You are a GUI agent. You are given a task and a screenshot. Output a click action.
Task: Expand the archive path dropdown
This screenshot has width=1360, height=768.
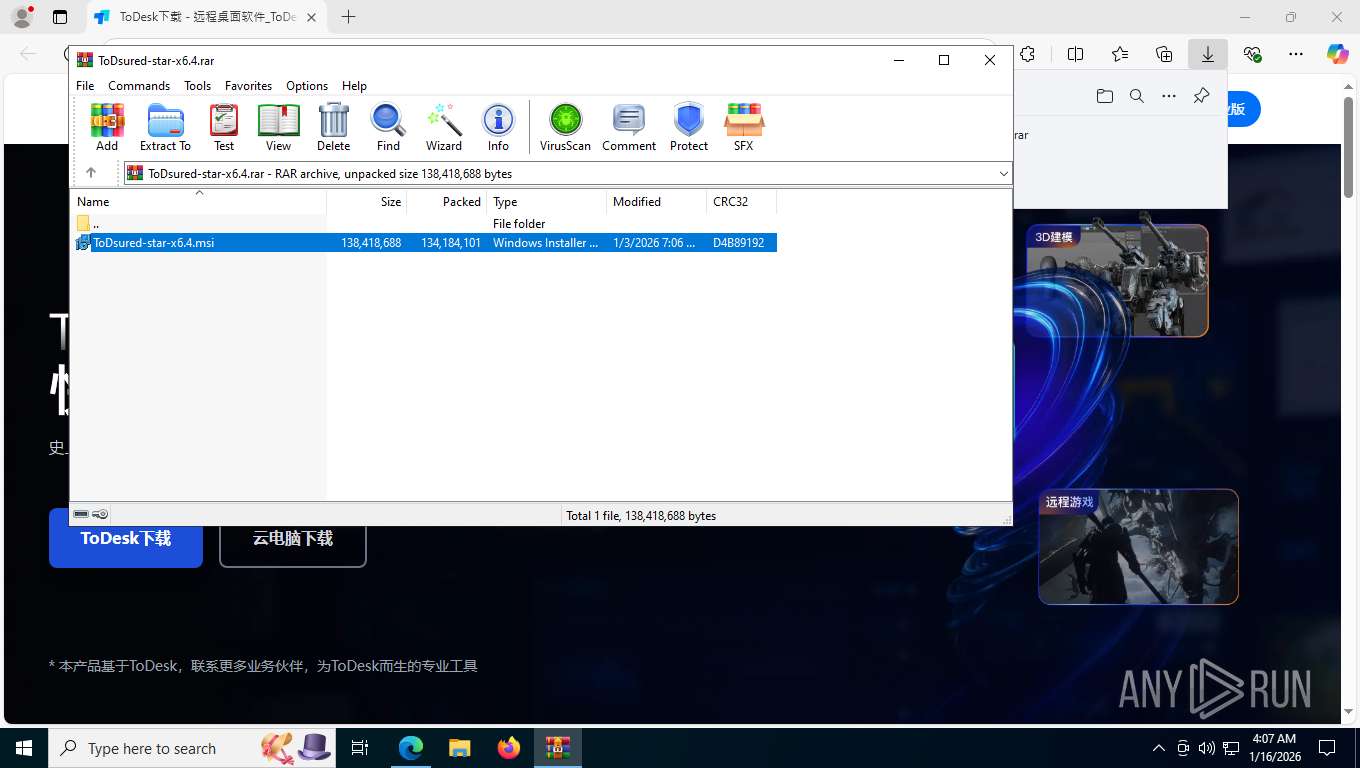tap(1003, 174)
